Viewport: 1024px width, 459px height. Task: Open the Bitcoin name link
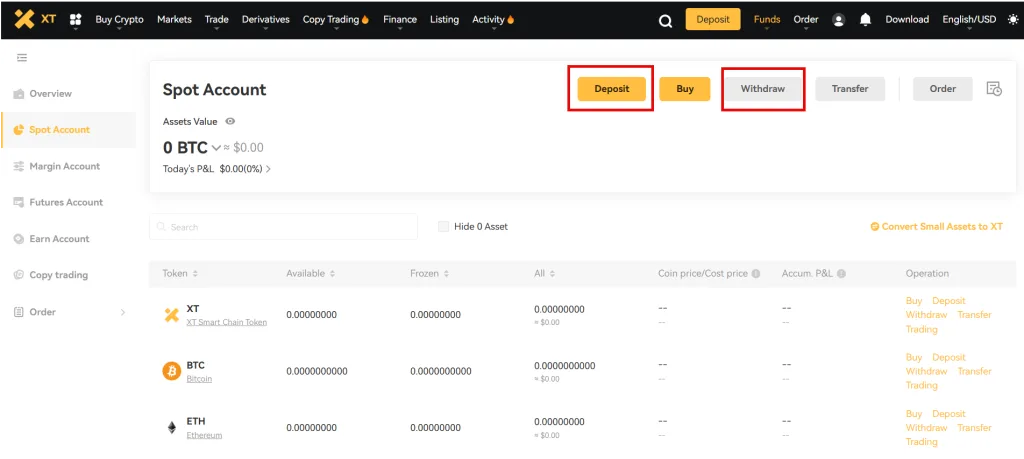199,379
